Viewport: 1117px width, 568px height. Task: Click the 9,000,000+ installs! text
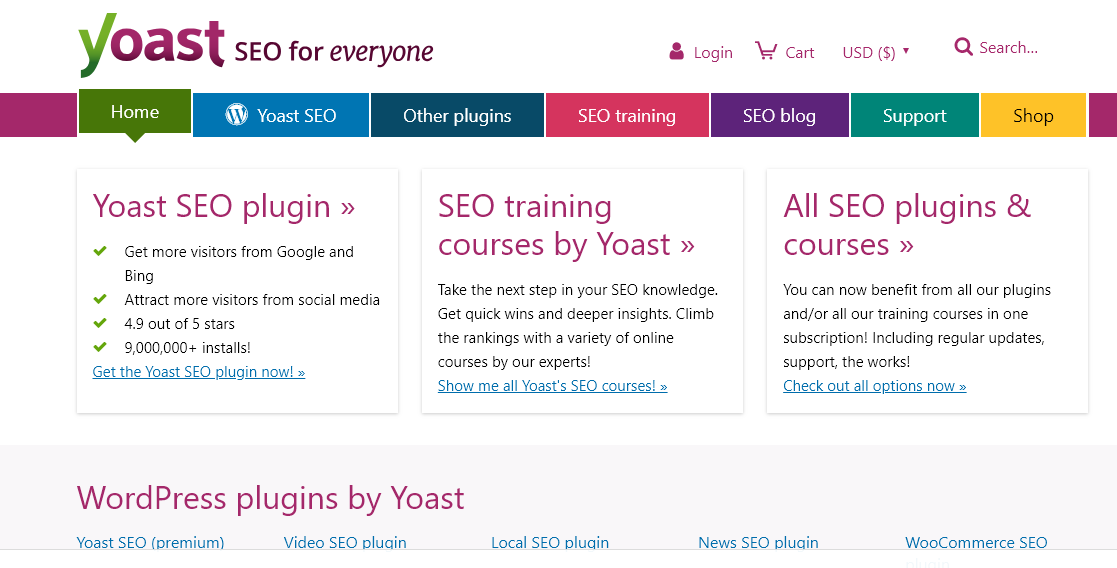tap(187, 348)
